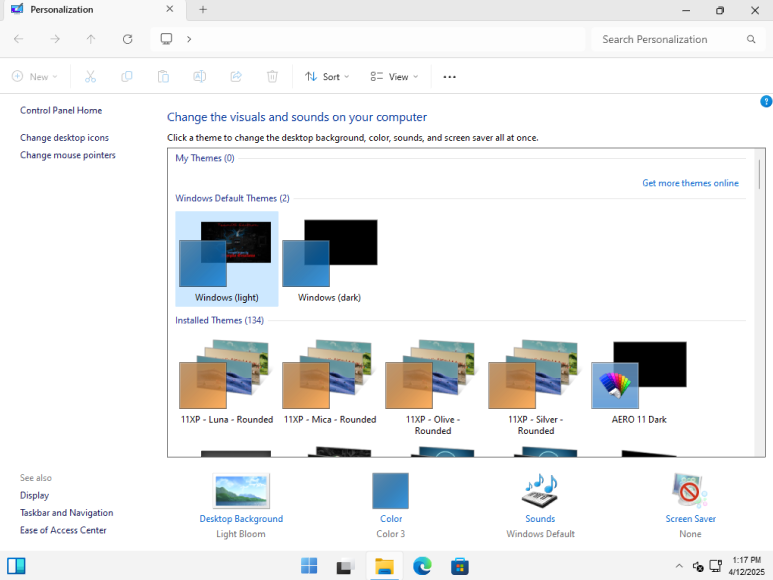
Task: Click Get more themes online
Action: [x=690, y=183]
